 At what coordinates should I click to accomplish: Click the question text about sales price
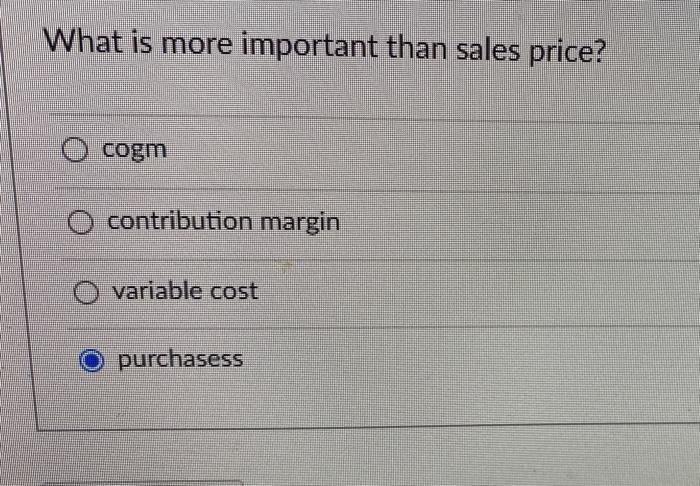[325, 47]
